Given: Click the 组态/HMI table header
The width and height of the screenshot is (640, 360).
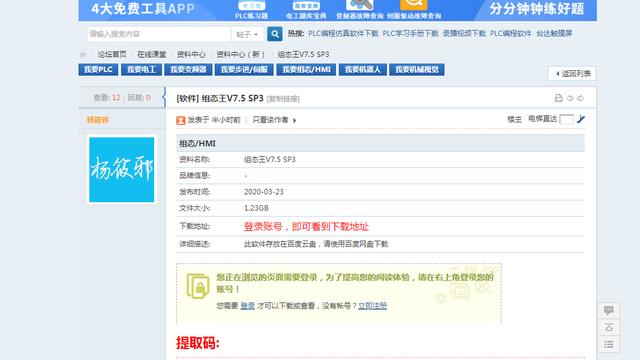Looking at the screenshot, I should coord(380,143).
